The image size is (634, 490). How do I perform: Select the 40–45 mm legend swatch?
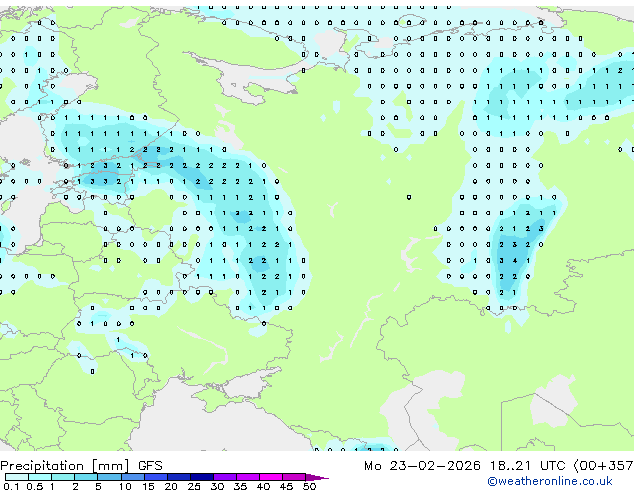point(271,477)
